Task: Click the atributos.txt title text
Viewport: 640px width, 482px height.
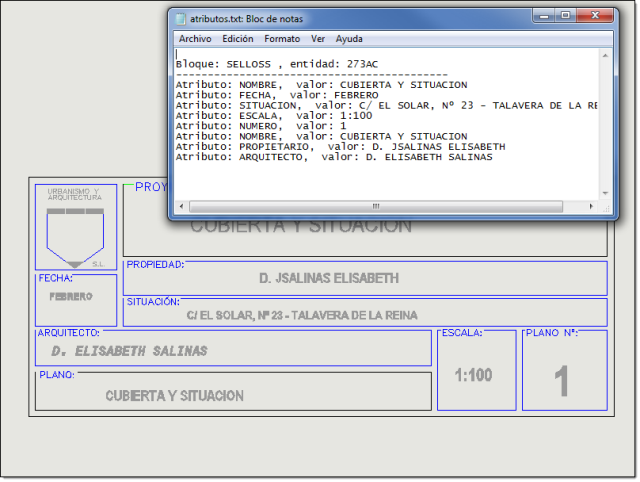Action: [246, 19]
